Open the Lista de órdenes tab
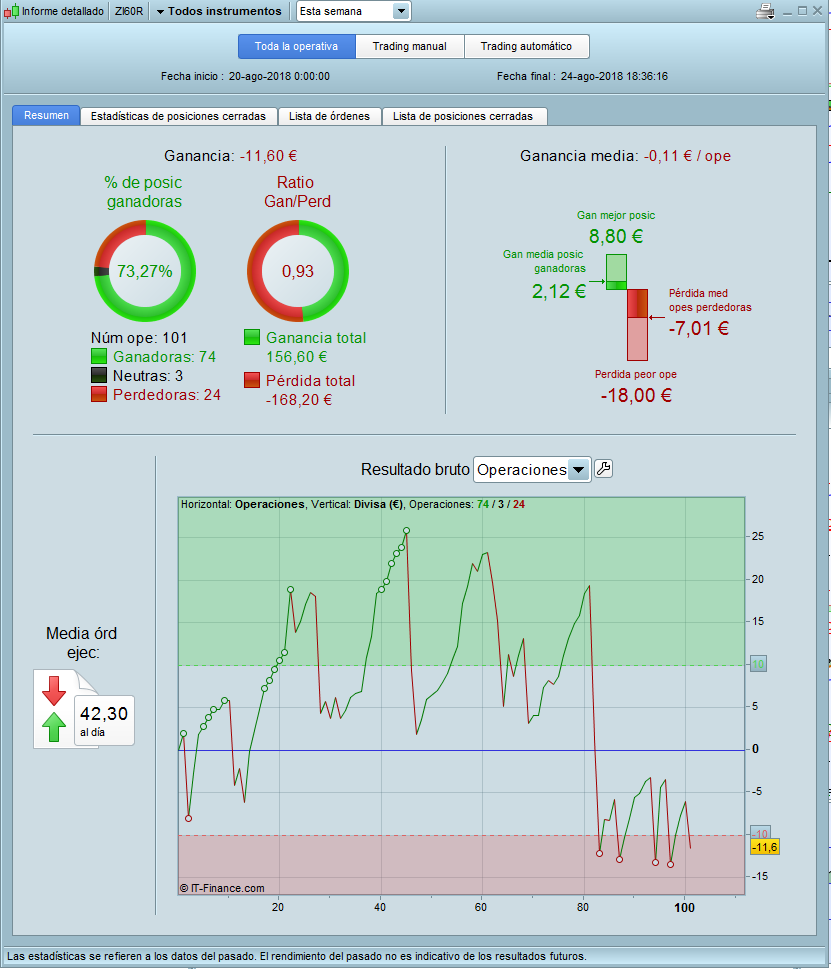Viewport: 831px width, 969px height. 329,116
